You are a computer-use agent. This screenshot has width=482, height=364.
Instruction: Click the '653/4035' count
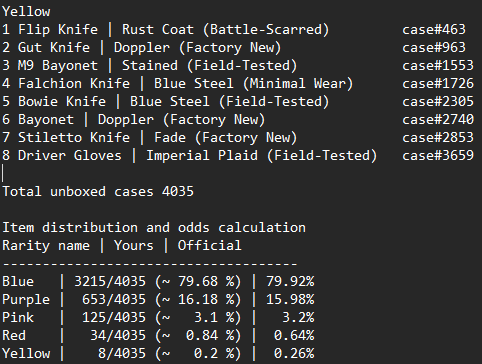114,300
